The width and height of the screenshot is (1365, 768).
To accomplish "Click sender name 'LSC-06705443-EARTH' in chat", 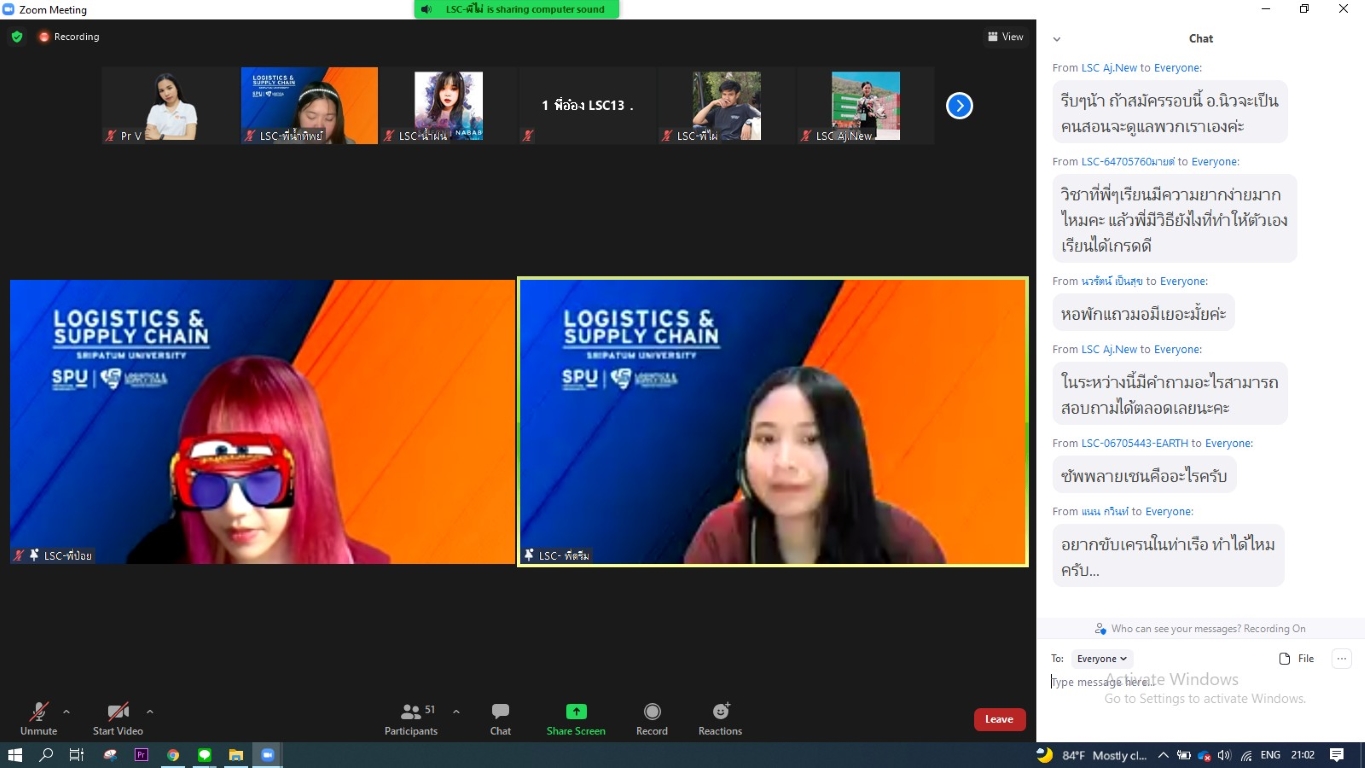I will [x=1134, y=443].
